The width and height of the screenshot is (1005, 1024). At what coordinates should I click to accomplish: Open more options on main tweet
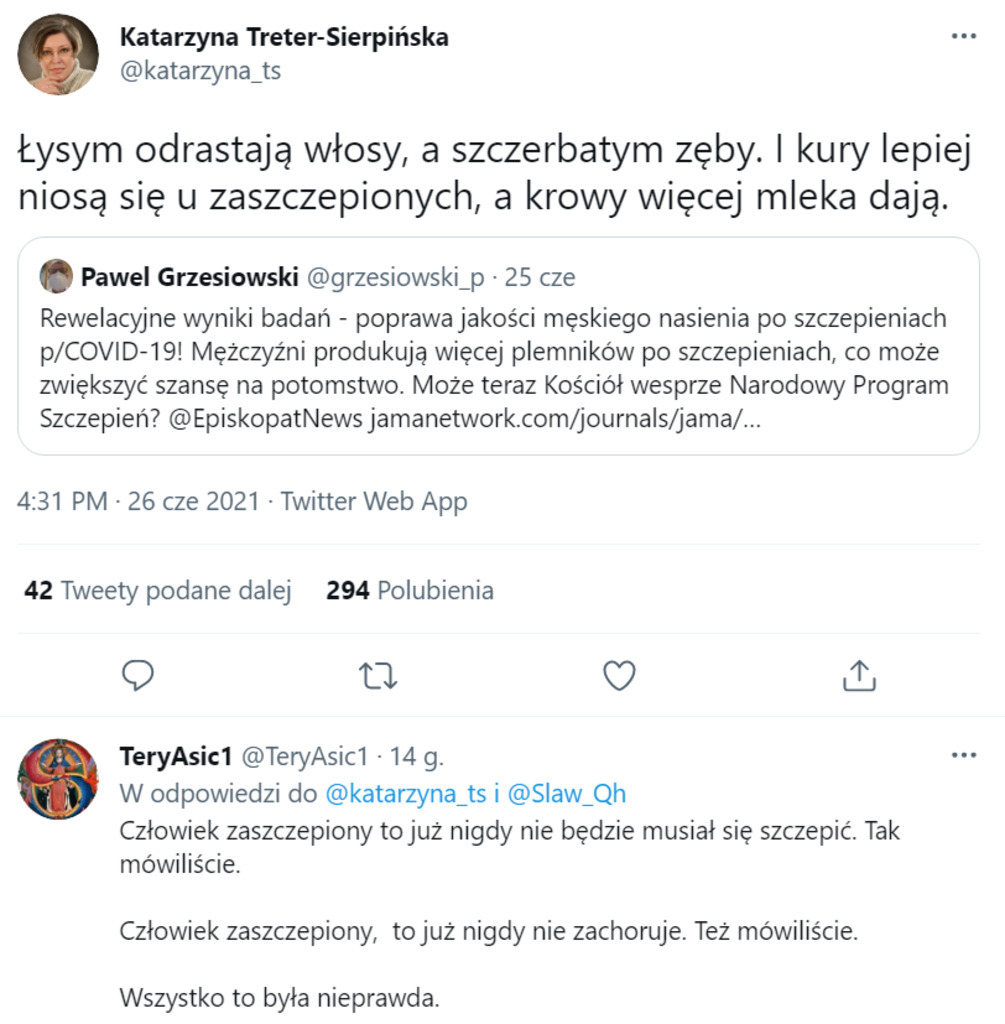[x=963, y=37]
